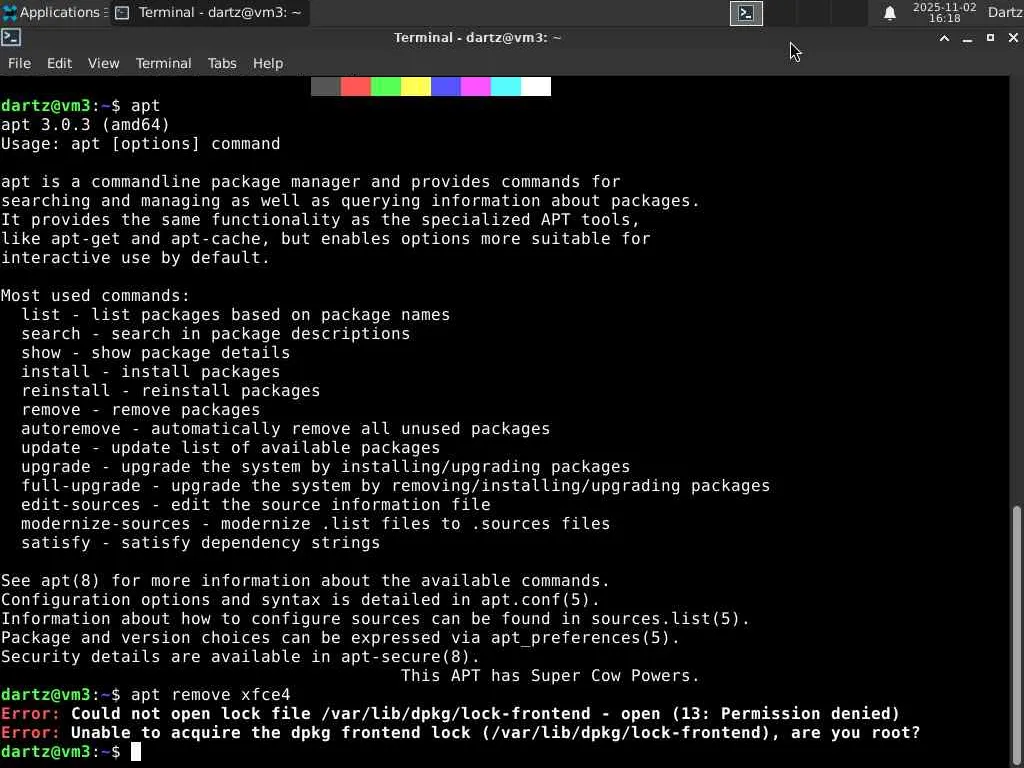Click the 'edit-sources' command line
The height and width of the screenshot is (768, 1024).
coord(256,504)
